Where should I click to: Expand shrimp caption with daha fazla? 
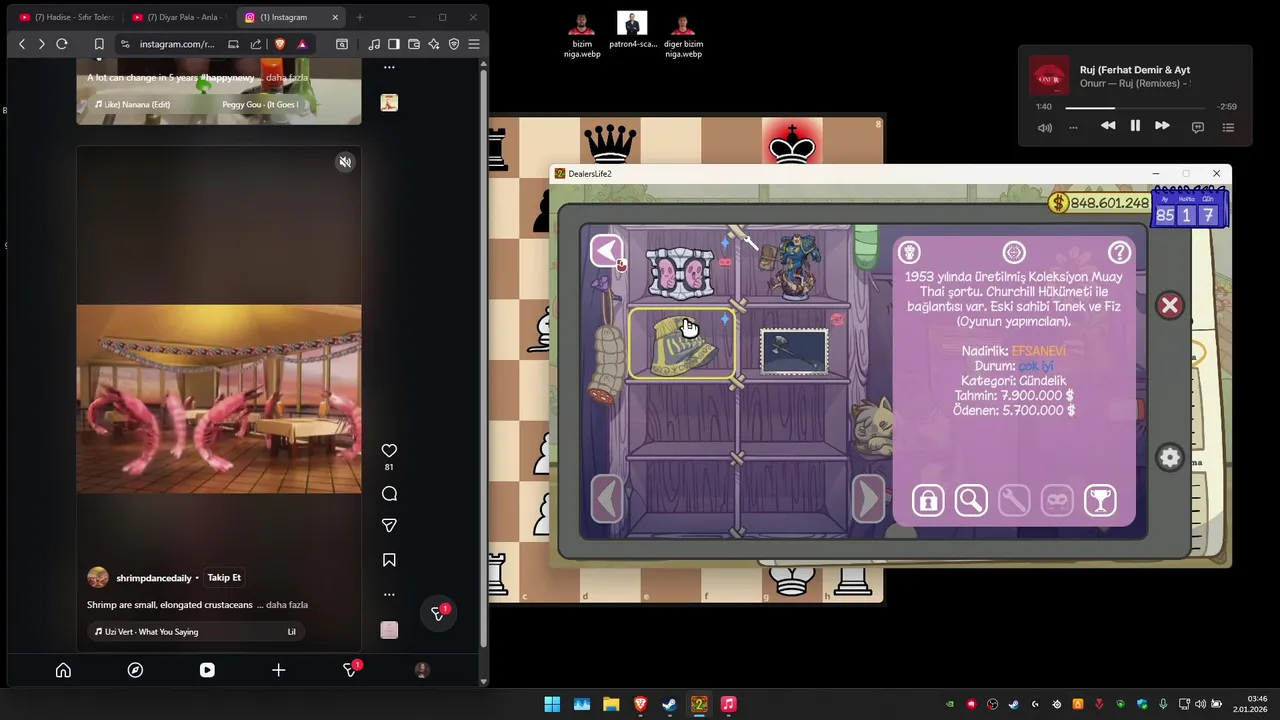(287, 605)
